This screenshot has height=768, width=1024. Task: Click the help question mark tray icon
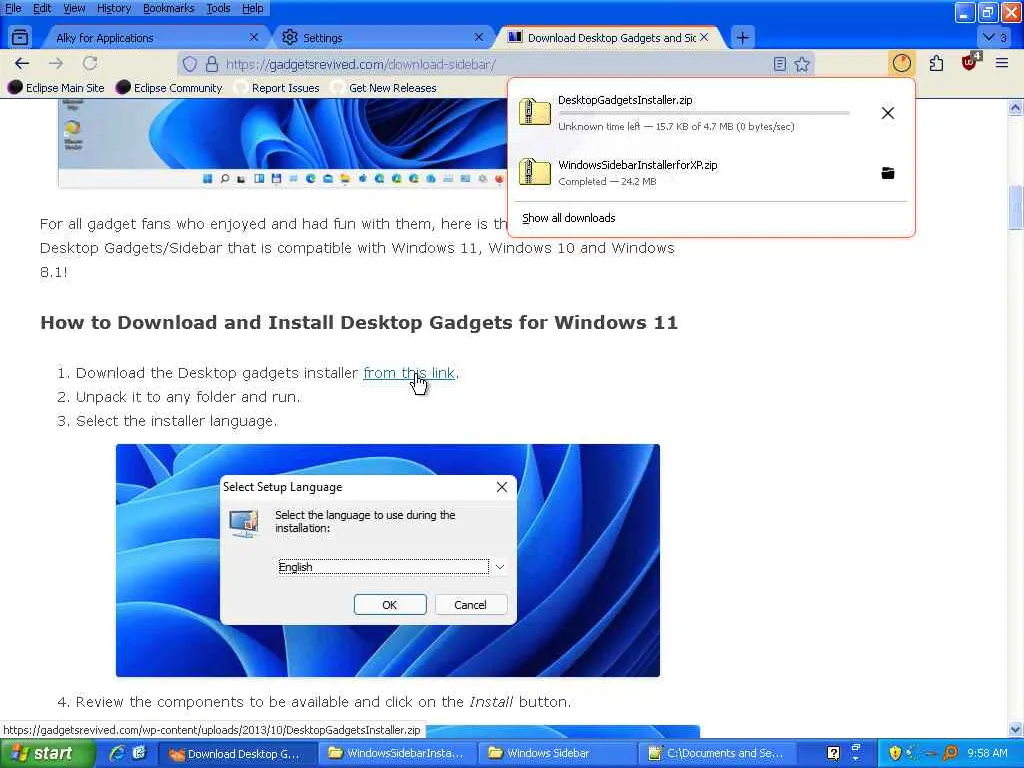tap(833, 753)
